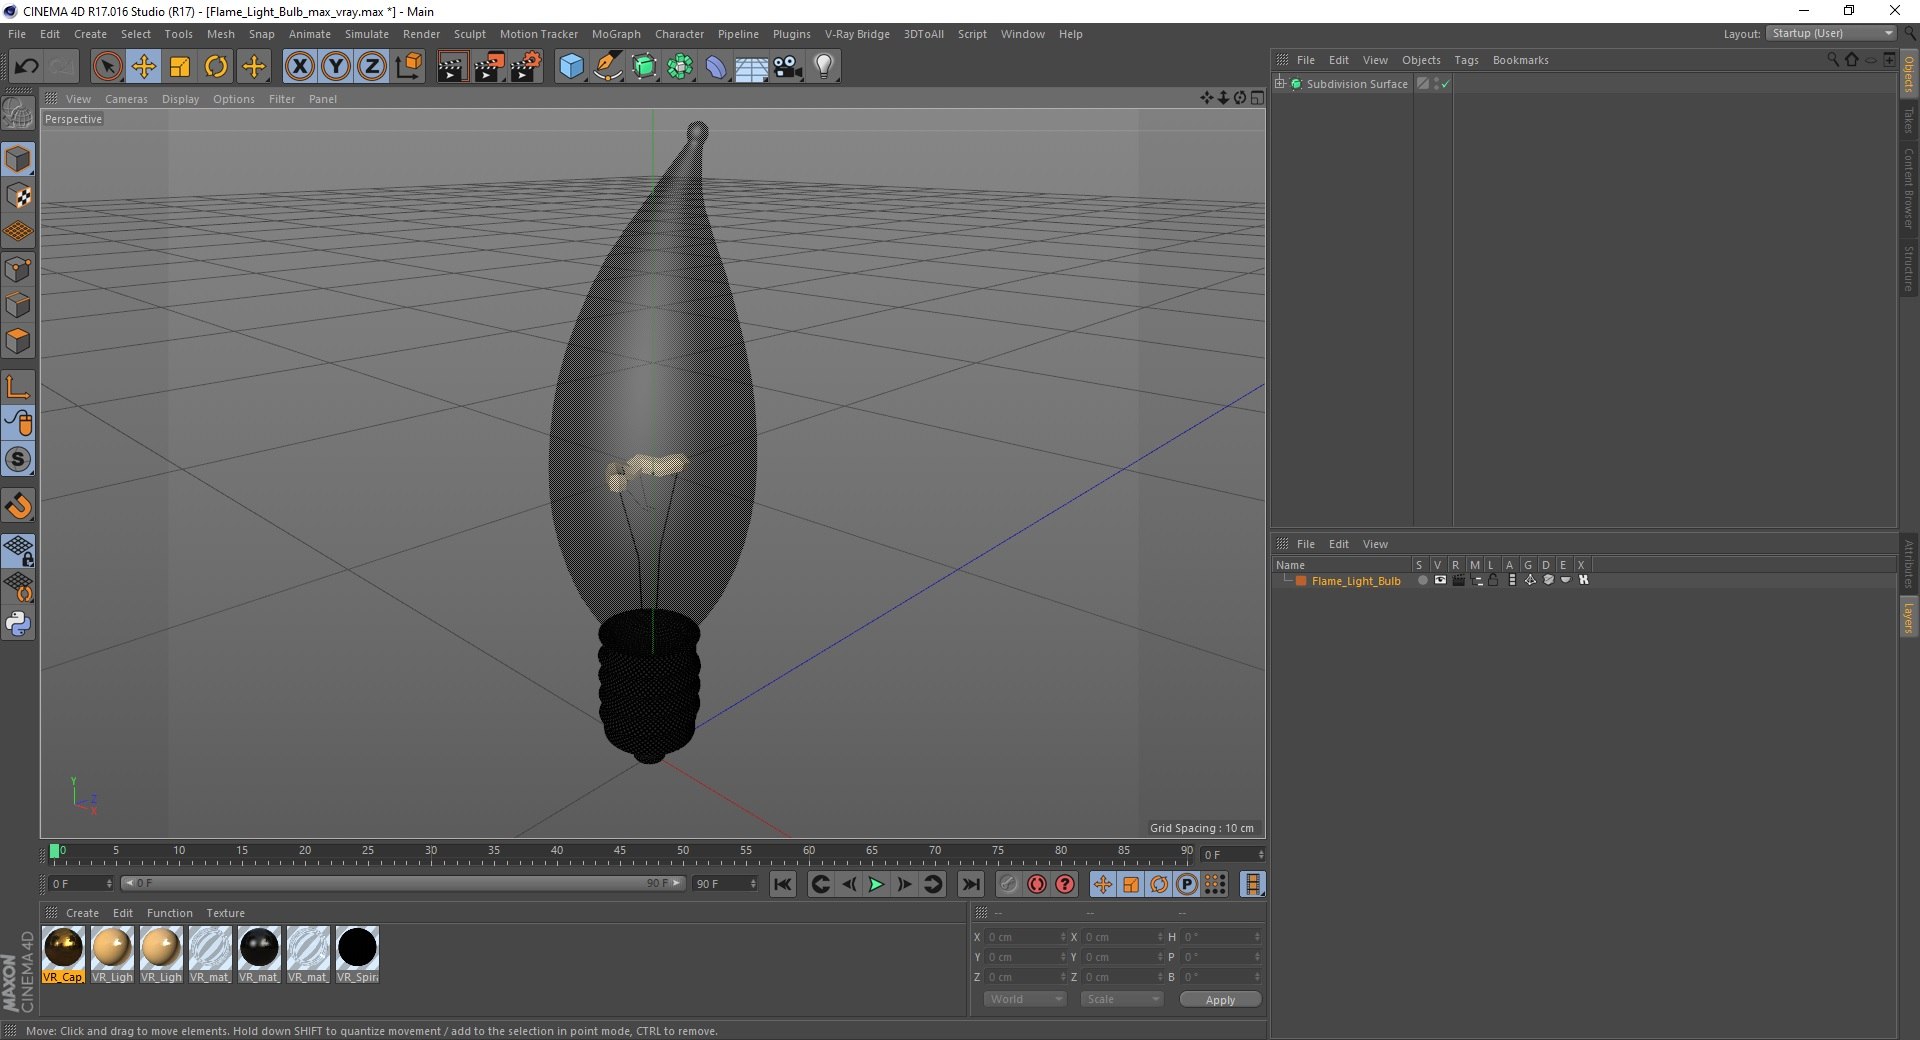
Task: Open the World coordinate dropdown
Action: click(x=1025, y=999)
